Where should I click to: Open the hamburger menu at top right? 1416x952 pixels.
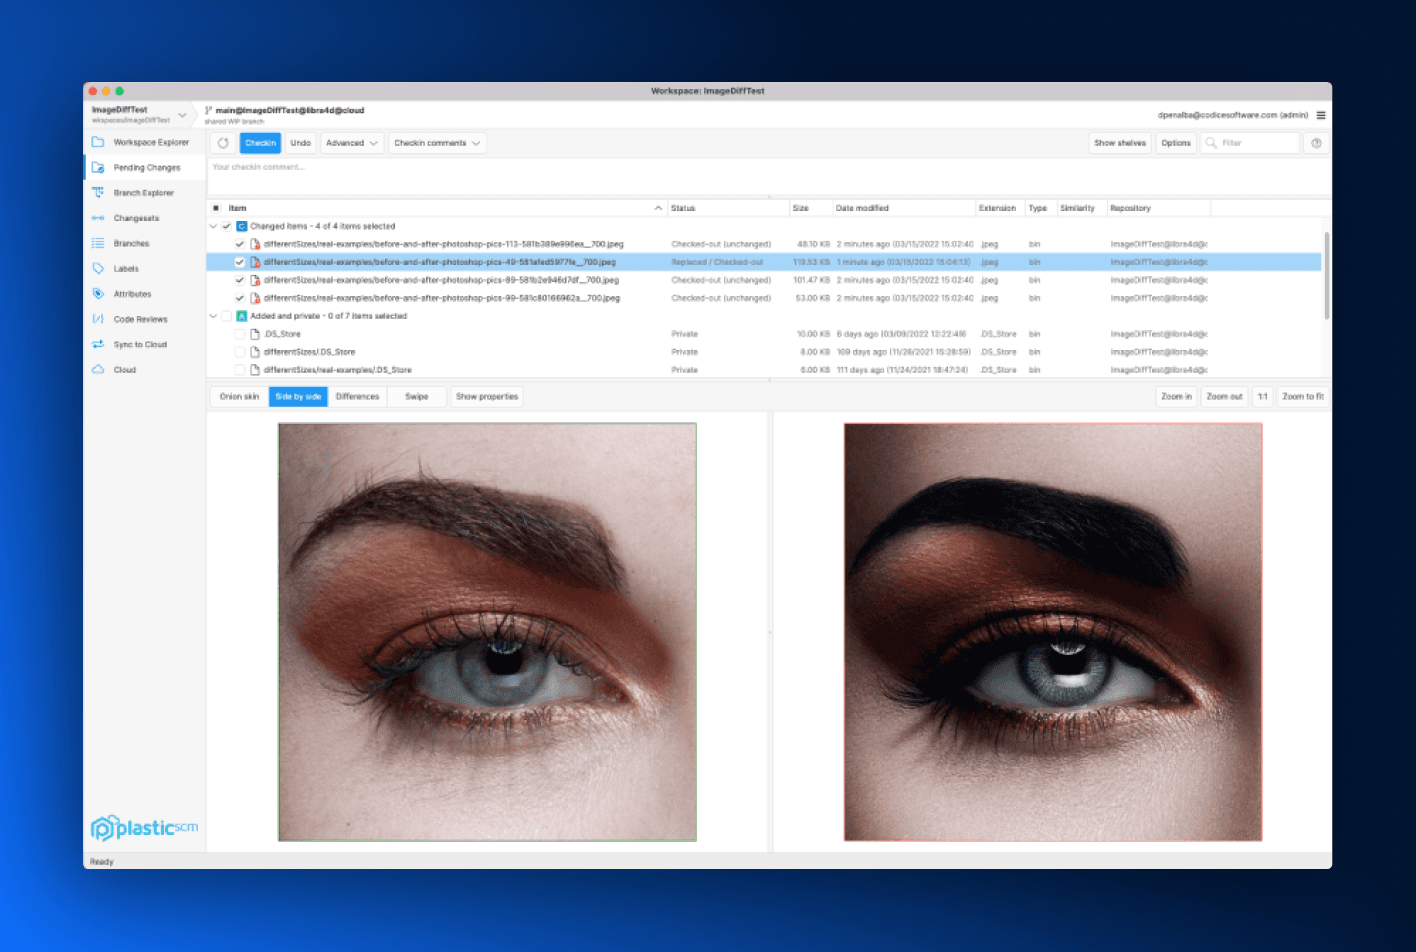(1321, 115)
